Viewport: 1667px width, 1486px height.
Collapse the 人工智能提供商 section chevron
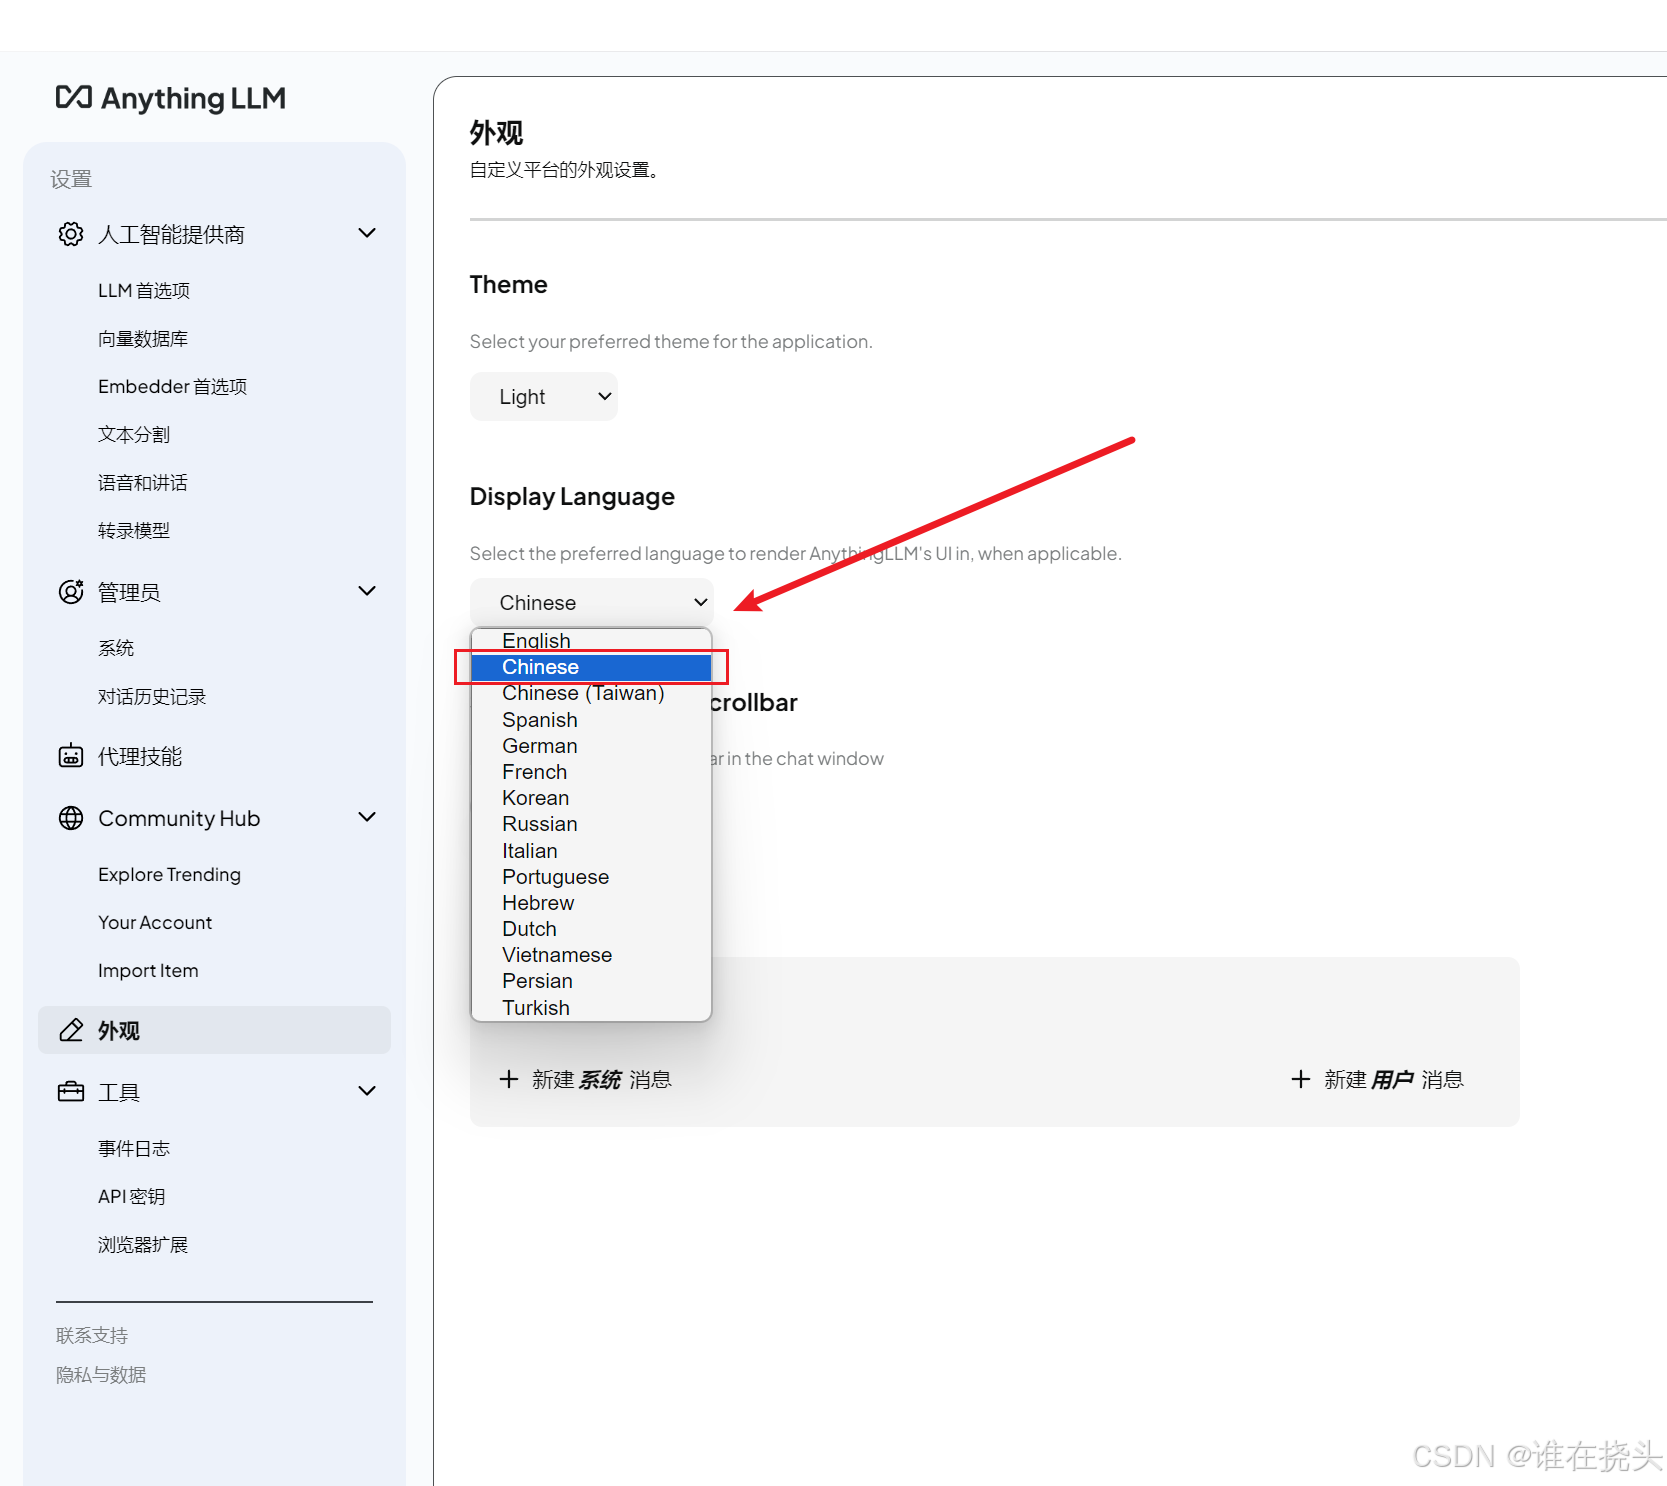[x=367, y=233]
